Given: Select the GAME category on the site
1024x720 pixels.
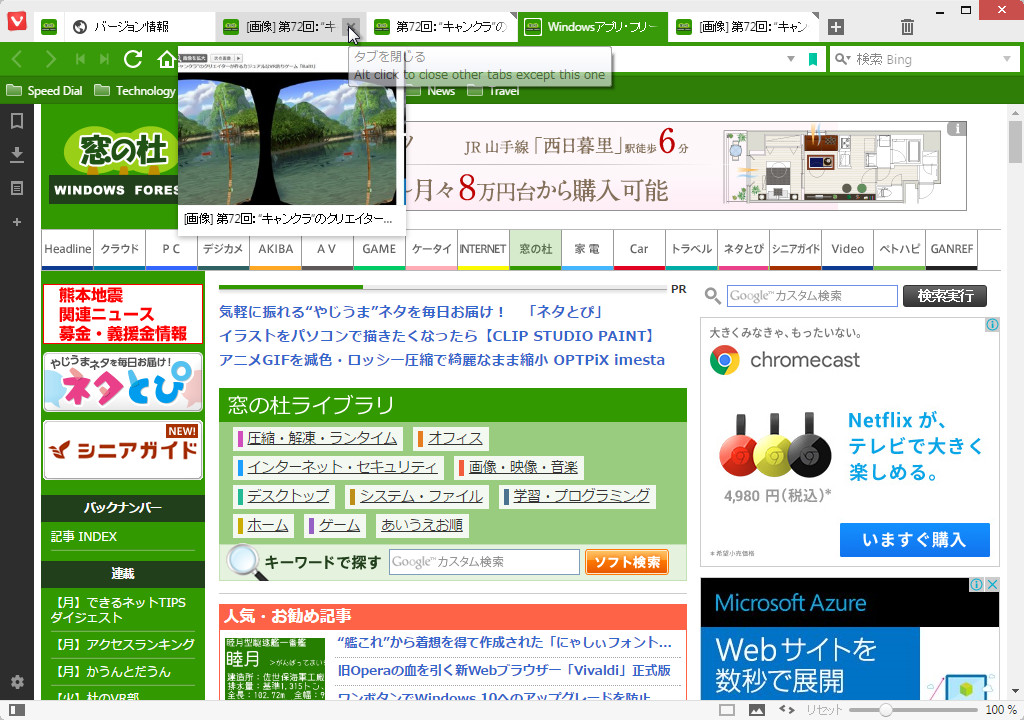Looking at the screenshot, I should pos(379,249).
